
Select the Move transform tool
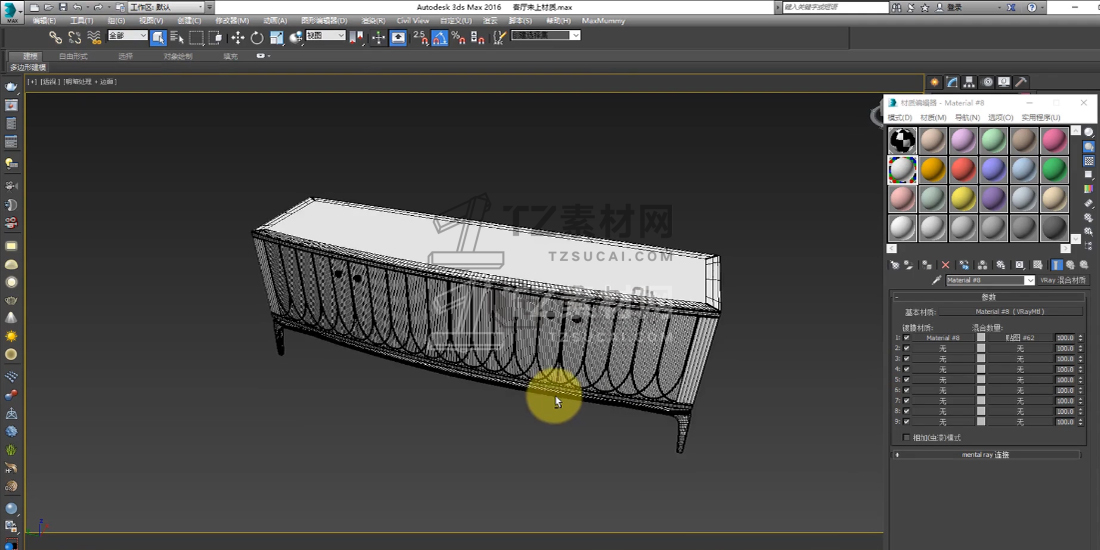pos(237,38)
